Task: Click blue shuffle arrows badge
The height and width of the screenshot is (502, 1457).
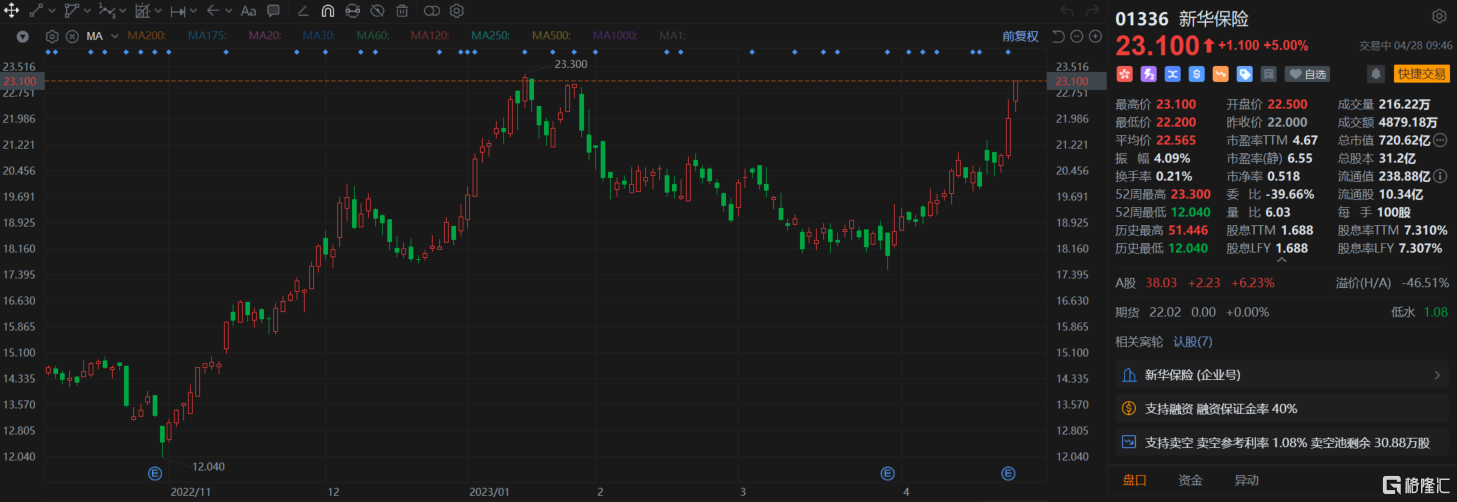Action: 1172,74
